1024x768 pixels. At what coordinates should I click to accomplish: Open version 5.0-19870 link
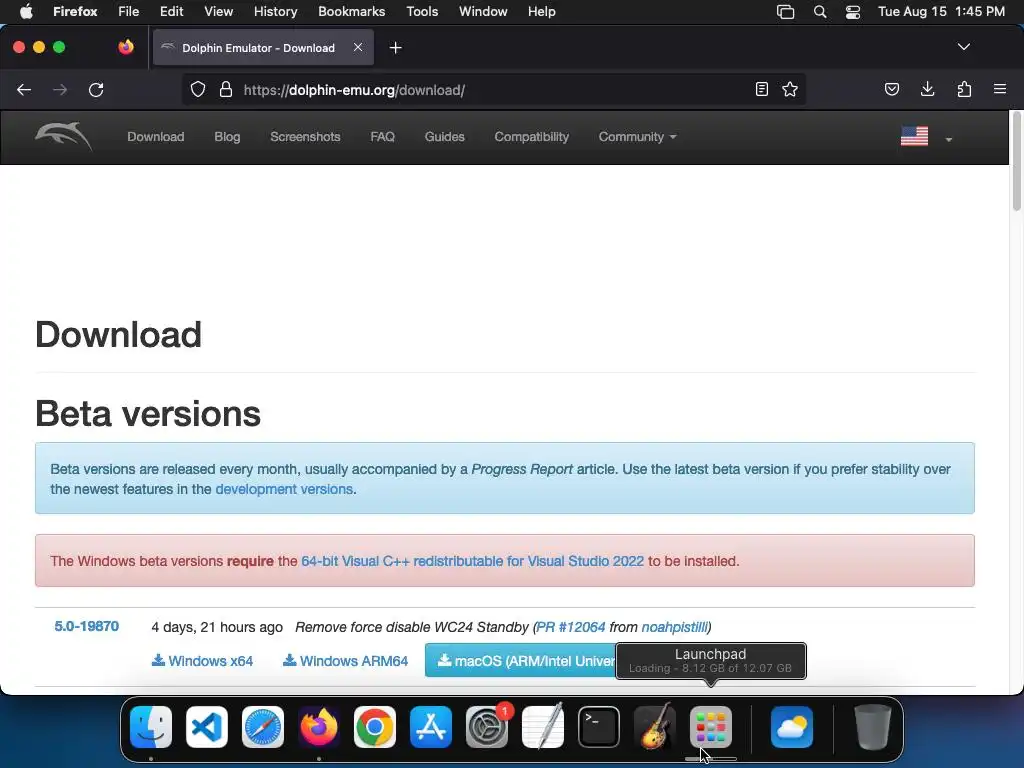[x=86, y=626]
